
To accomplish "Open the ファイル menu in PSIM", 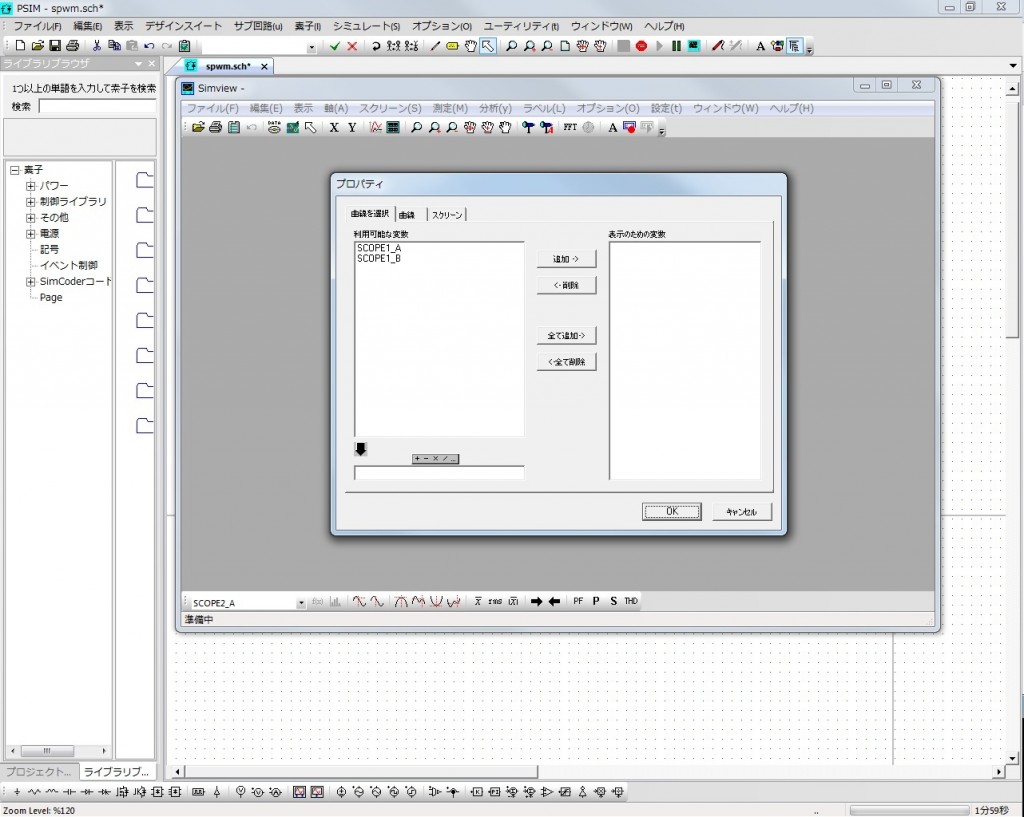I will [x=37, y=26].
